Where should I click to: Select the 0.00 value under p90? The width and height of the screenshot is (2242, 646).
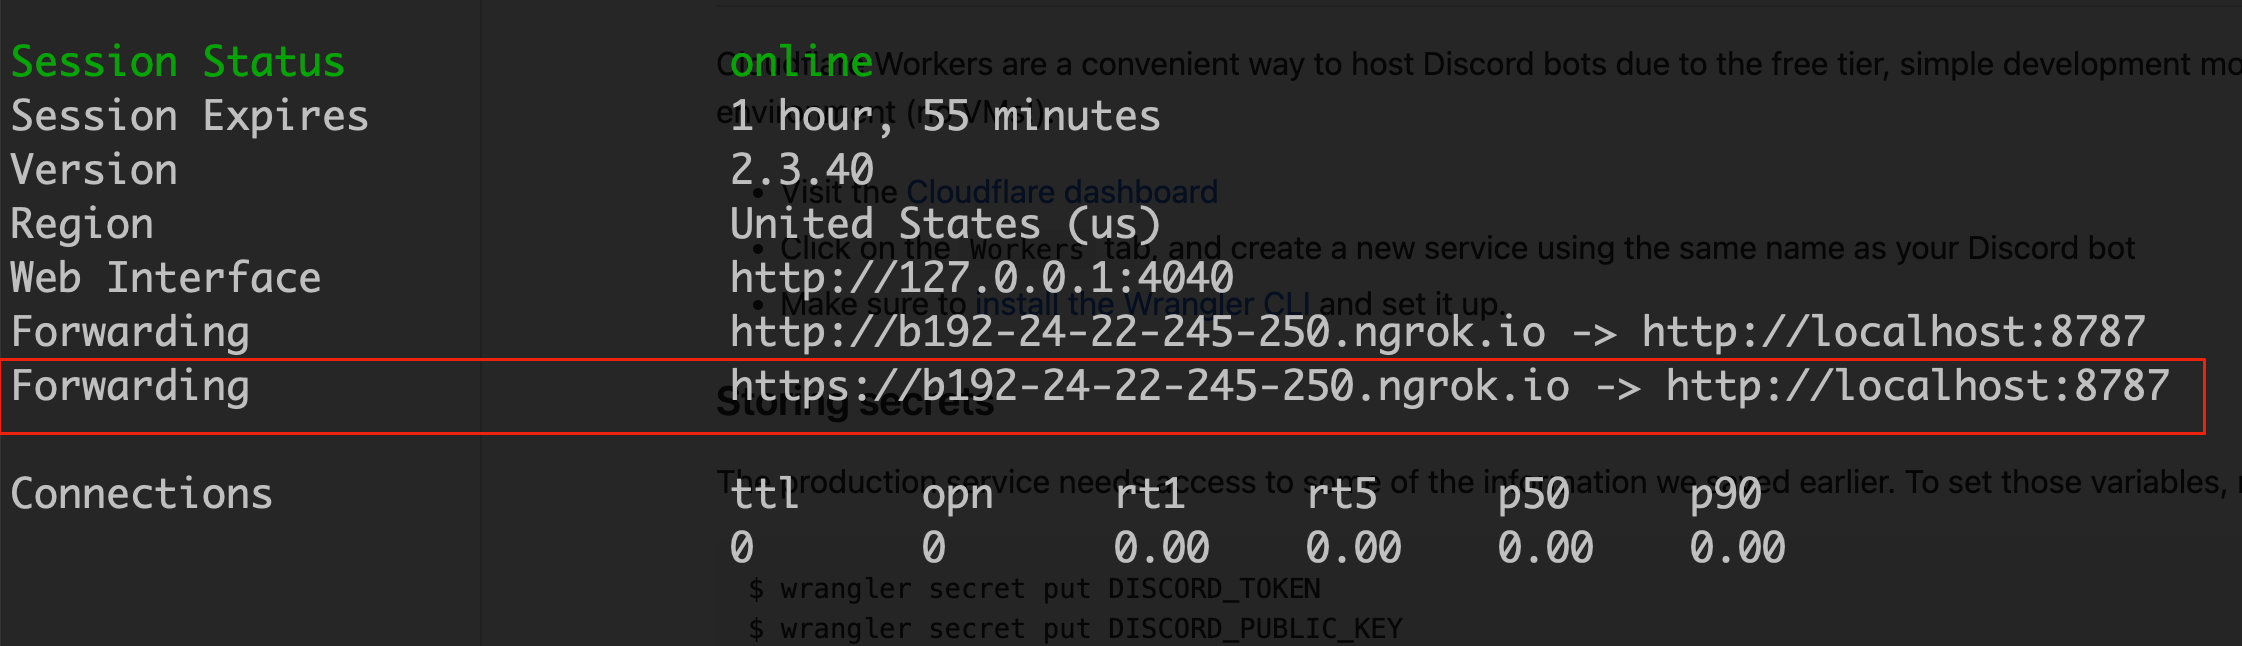[x=1738, y=548]
